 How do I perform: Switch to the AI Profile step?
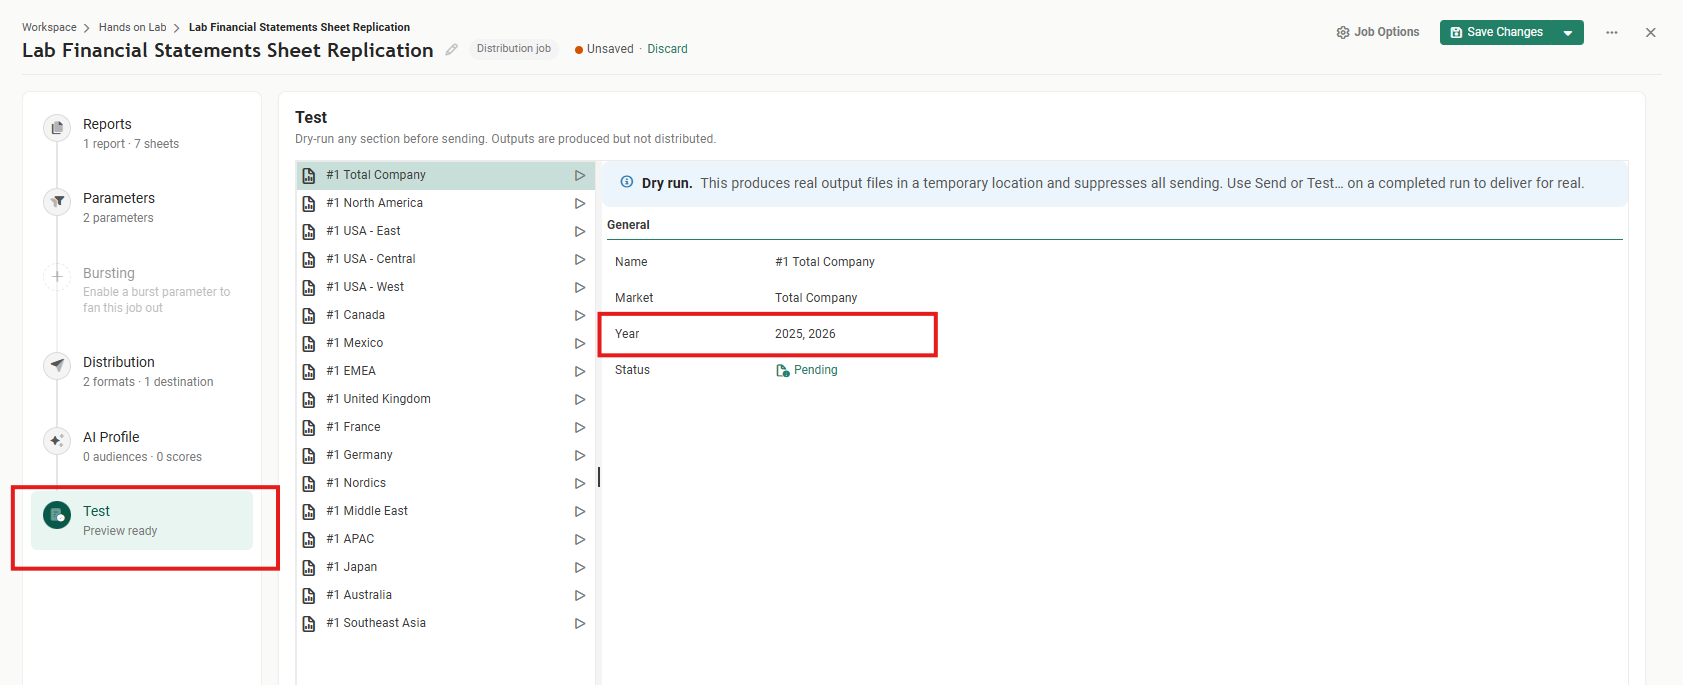[x=142, y=446]
